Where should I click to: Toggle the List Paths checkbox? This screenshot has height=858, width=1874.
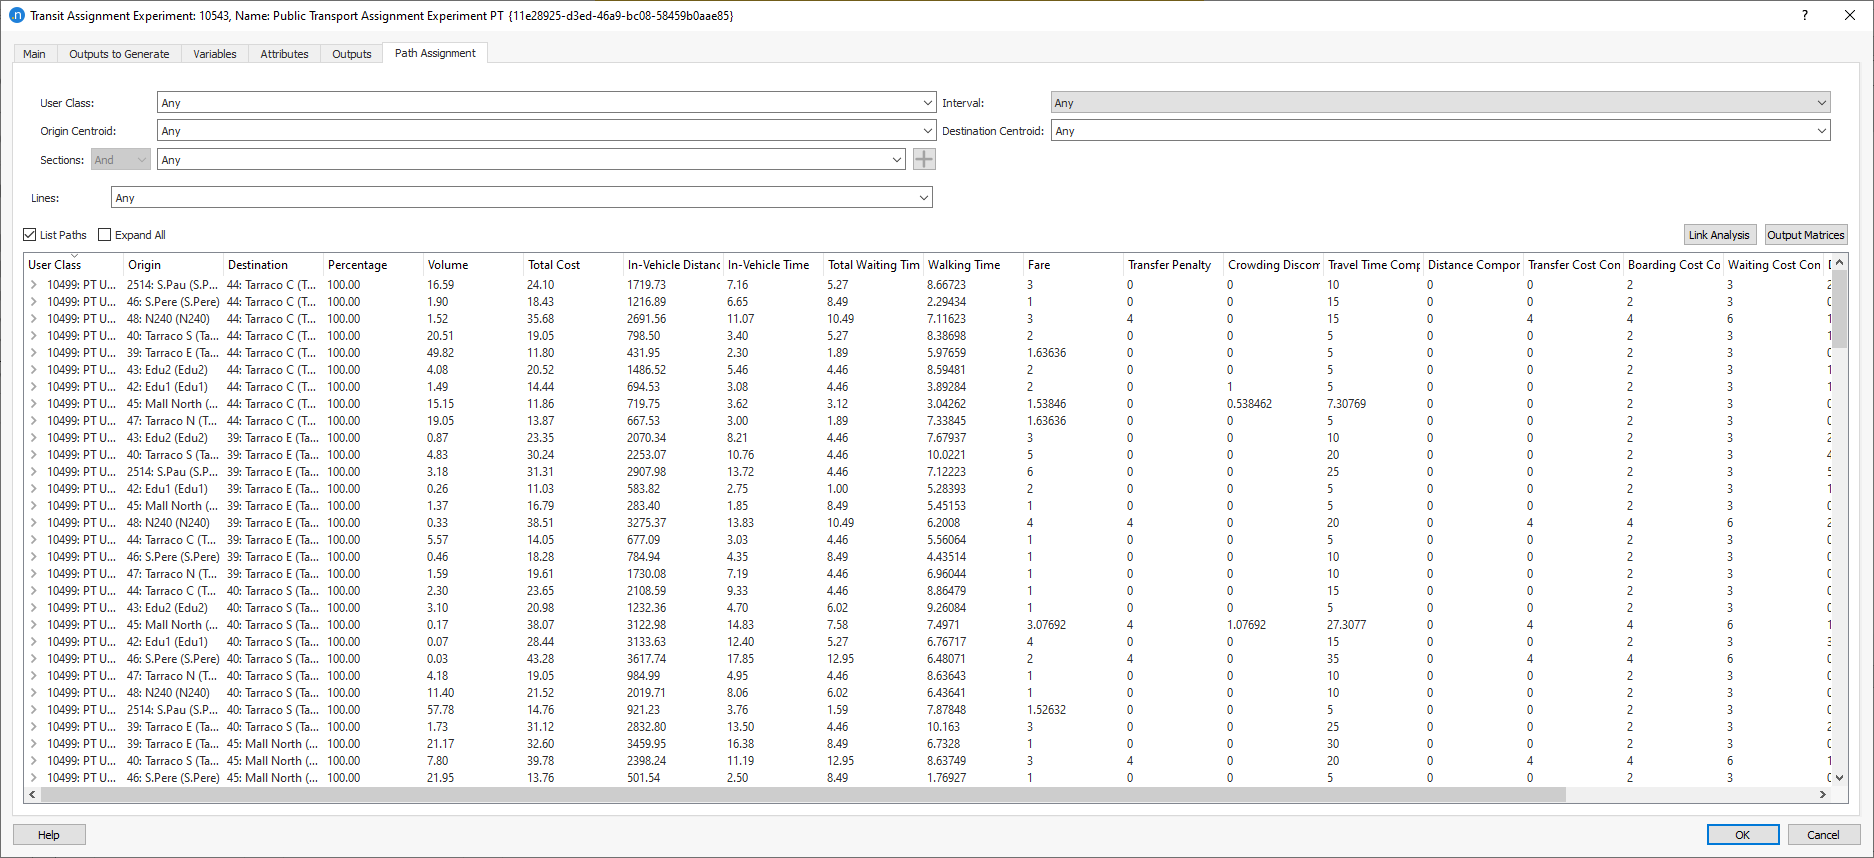point(30,235)
